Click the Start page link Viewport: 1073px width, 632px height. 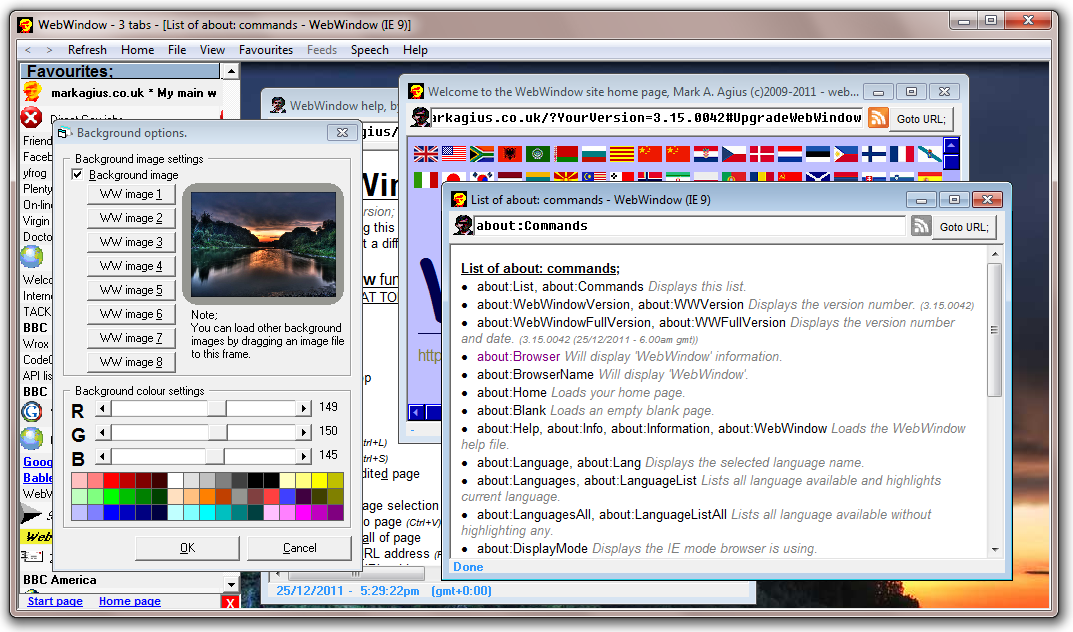click(x=54, y=600)
